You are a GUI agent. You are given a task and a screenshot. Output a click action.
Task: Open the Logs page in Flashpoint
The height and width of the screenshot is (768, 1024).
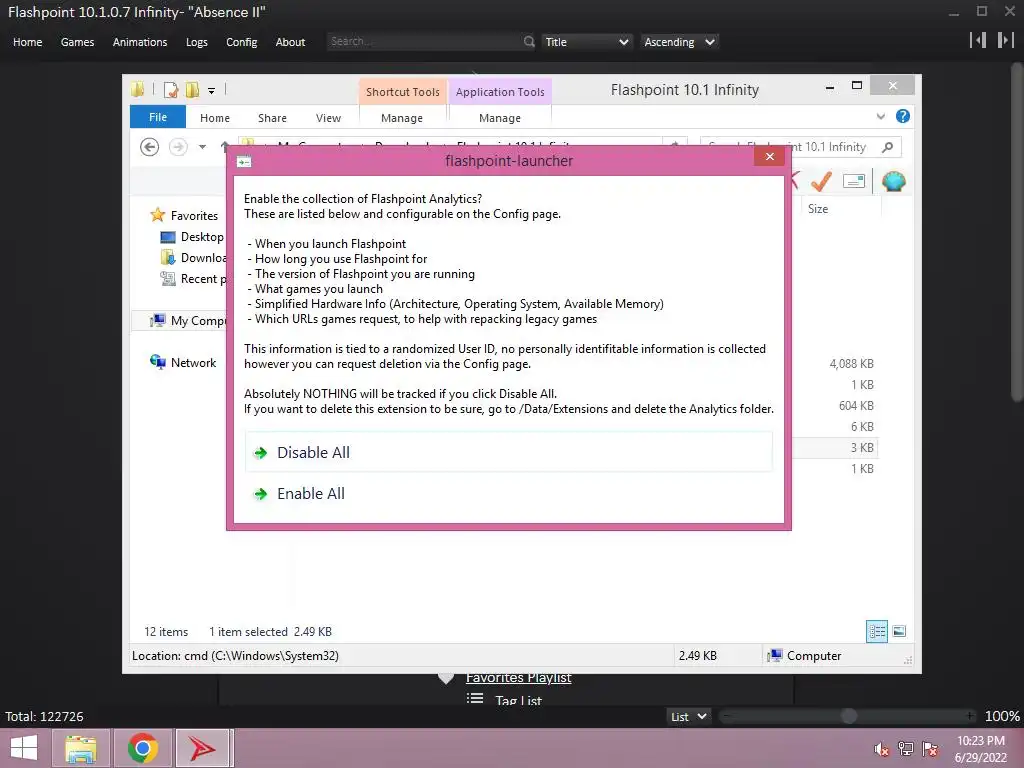pos(197,42)
